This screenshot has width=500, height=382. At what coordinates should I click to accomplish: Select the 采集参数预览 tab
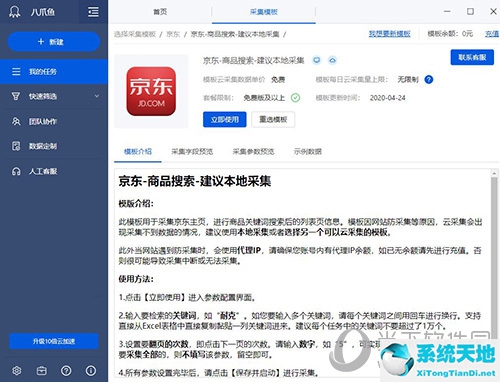(253, 152)
